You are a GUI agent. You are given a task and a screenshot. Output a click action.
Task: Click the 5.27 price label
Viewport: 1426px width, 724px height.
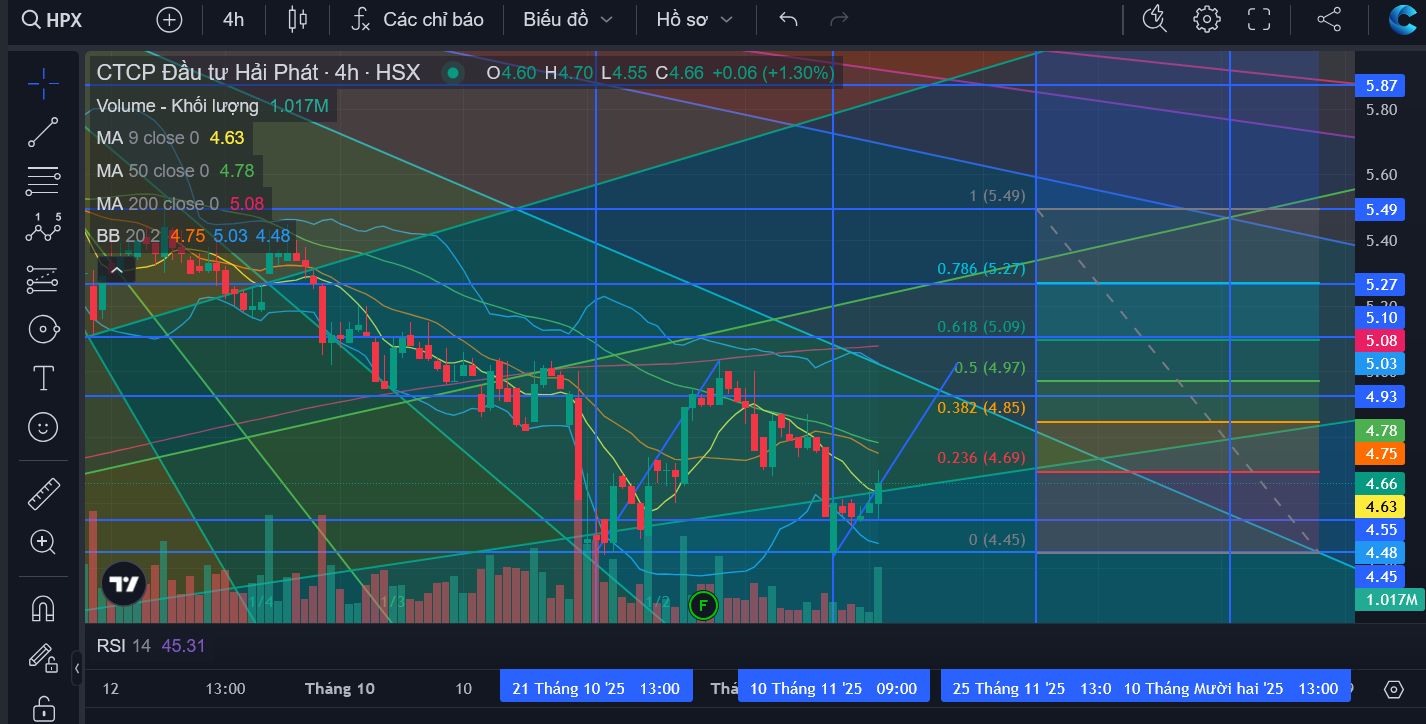coord(1380,284)
